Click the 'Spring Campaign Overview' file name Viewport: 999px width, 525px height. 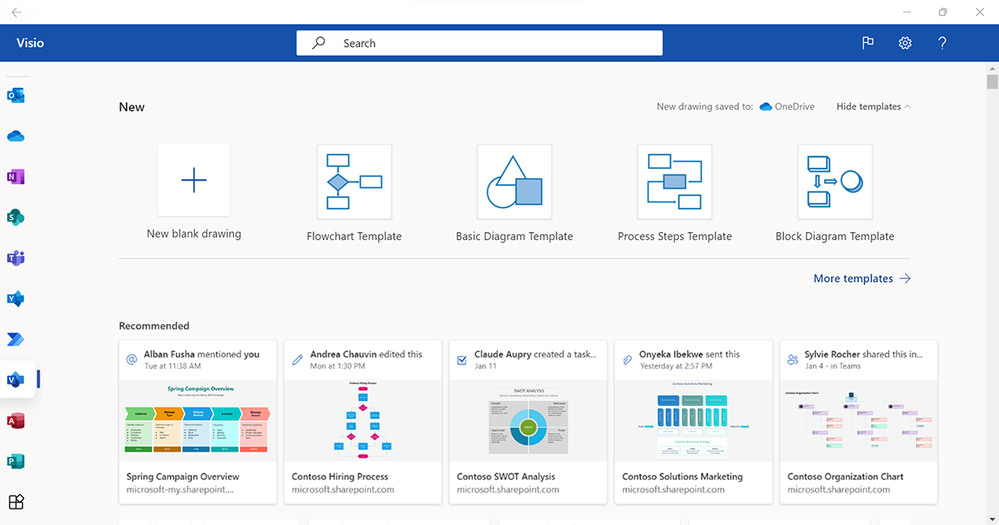[183, 477]
